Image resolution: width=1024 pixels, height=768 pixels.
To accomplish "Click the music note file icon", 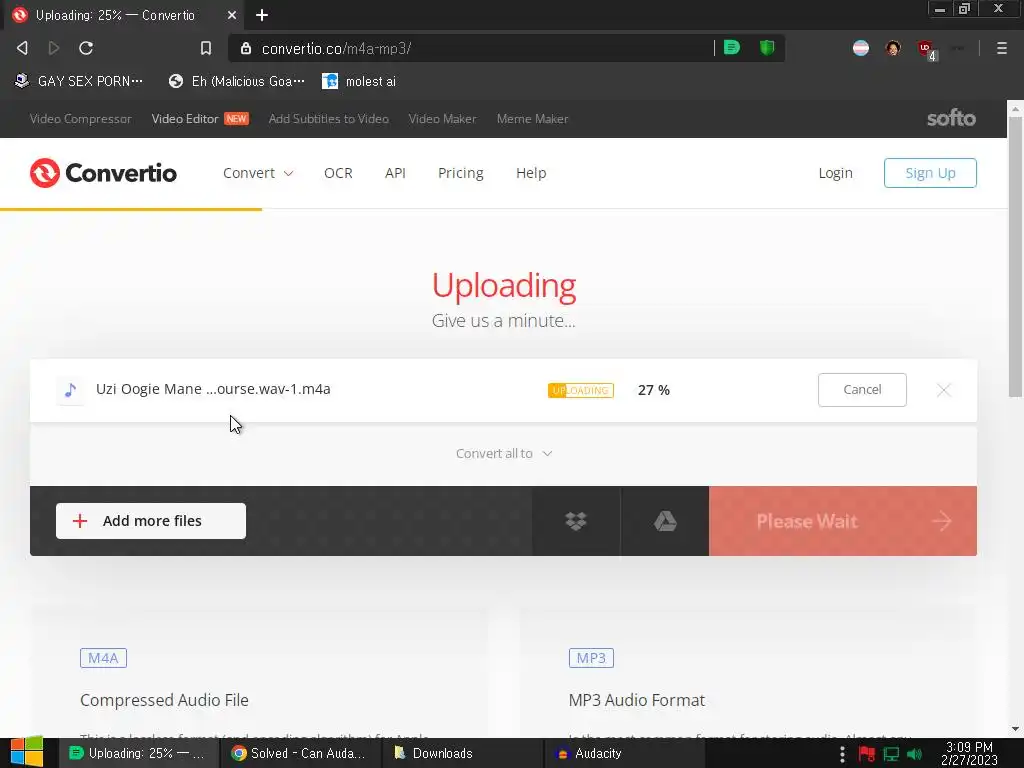I will pos(71,390).
